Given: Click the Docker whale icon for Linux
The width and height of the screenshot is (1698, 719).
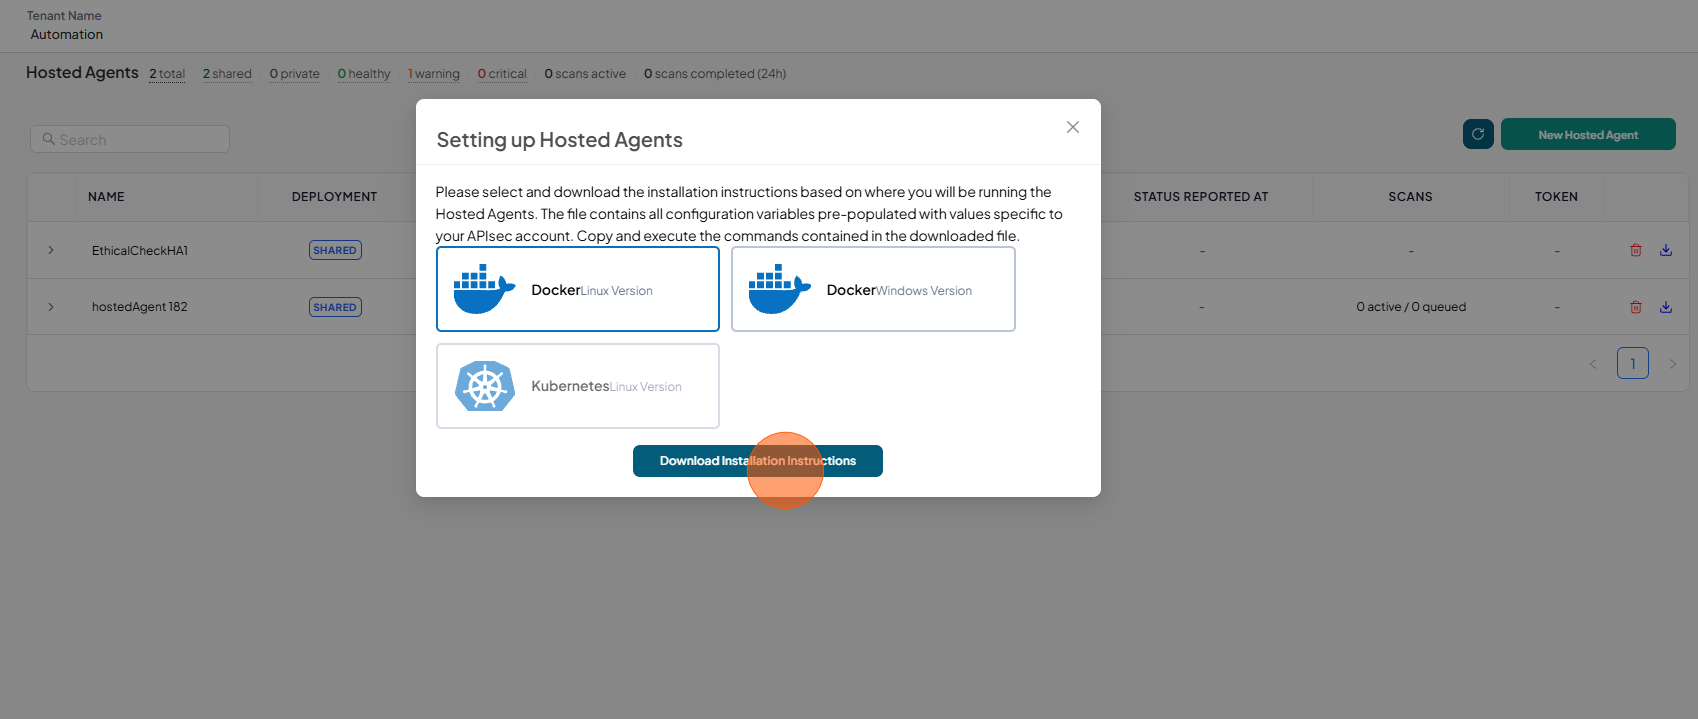Looking at the screenshot, I should (484, 289).
